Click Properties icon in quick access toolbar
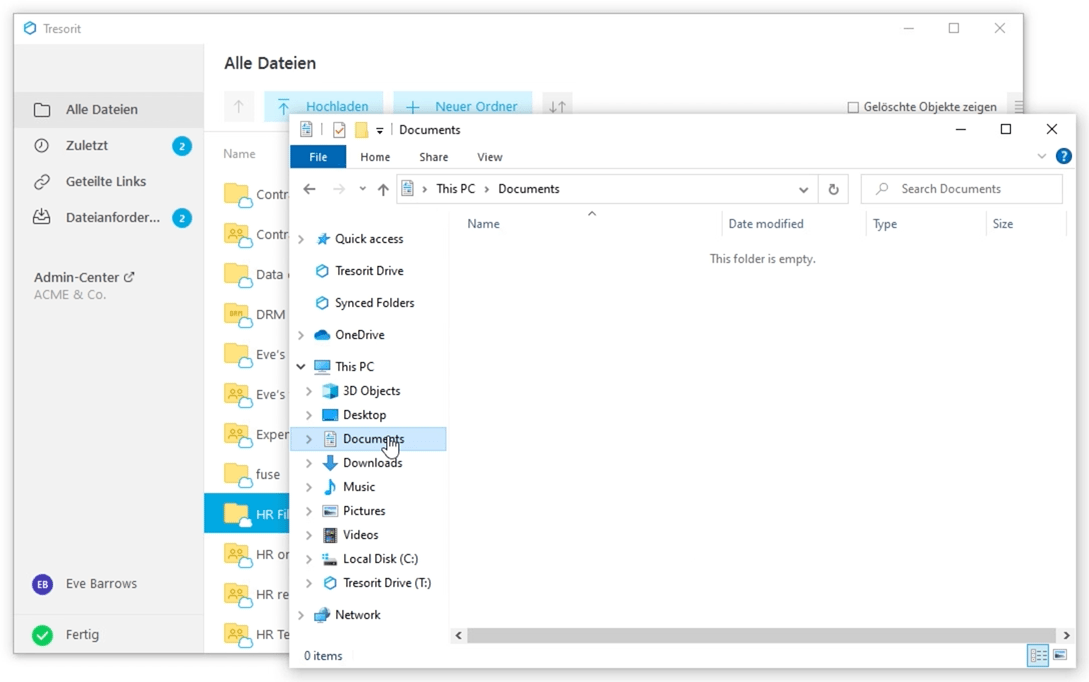 [x=339, y=130]
